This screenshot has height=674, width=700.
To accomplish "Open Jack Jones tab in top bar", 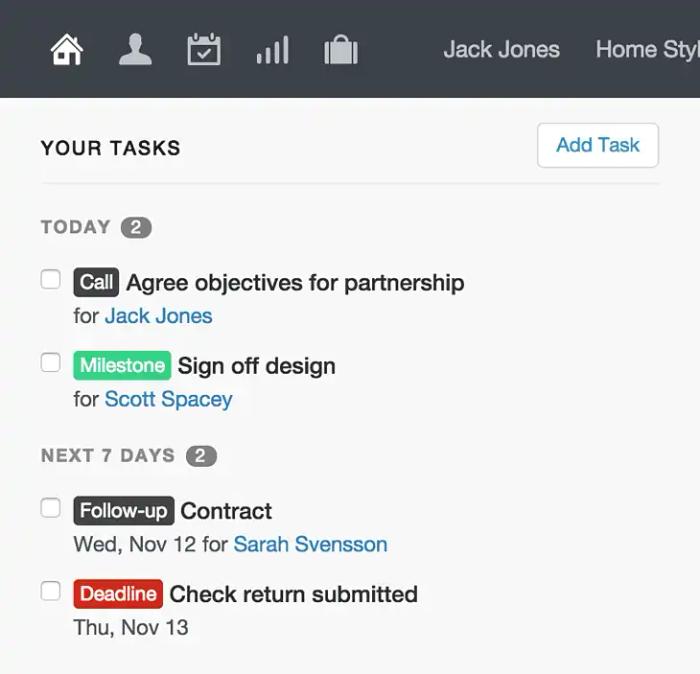I will coord(501,49).
